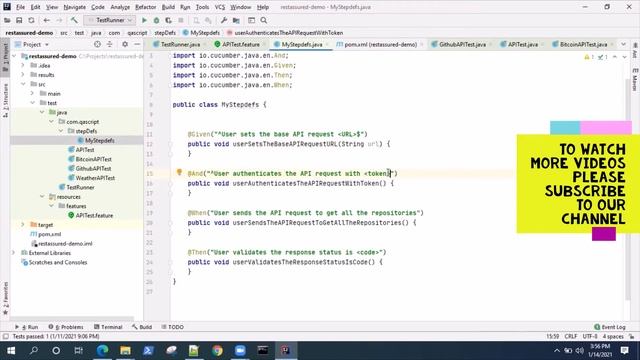
Task: Open File Explorer from taskbar
Action: click(x=125, y=350)
